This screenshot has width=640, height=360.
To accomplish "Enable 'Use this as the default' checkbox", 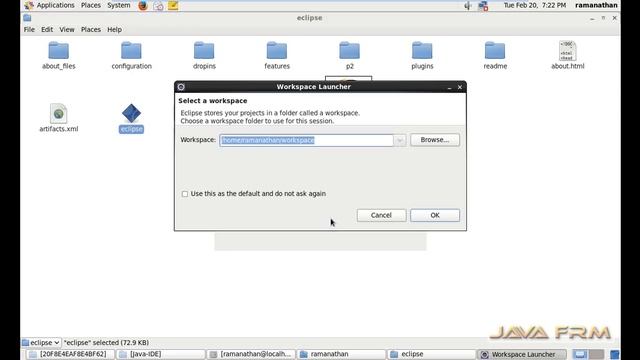I will tap(185, 194).
